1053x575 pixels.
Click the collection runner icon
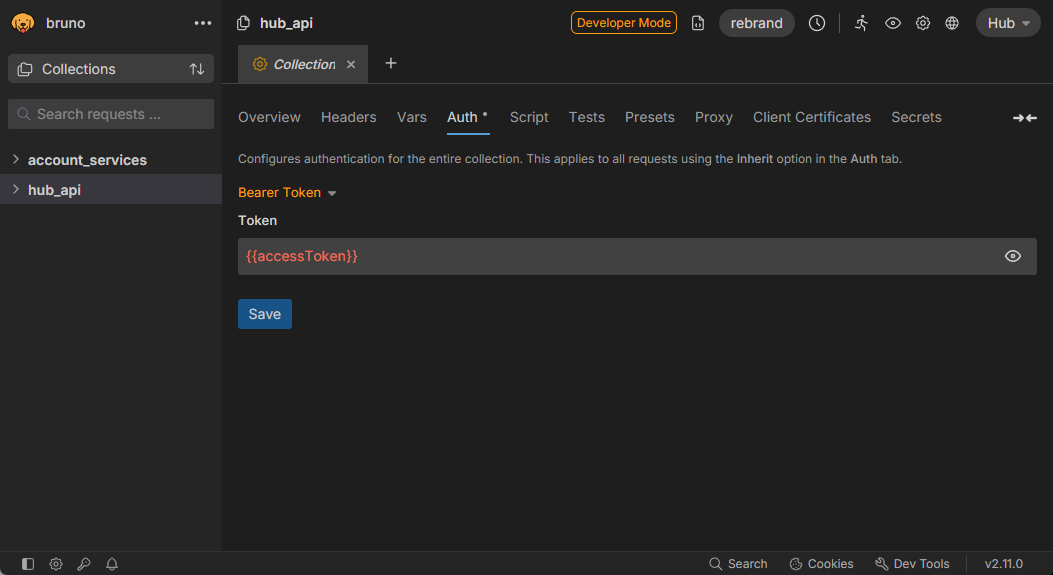[862, 23]
